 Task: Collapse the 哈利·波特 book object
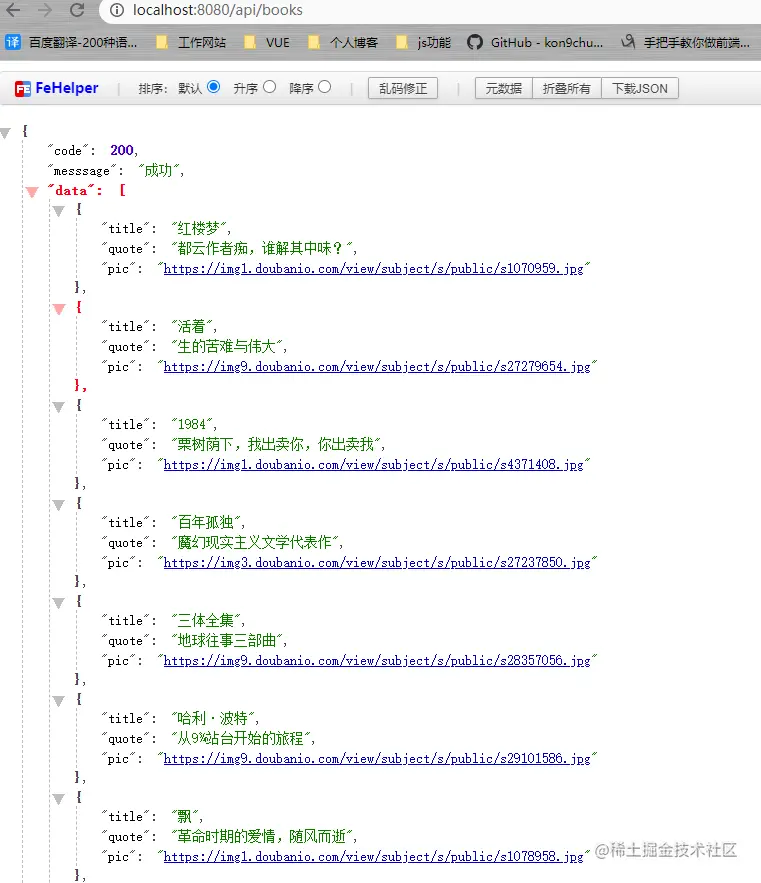coord(59,701)
